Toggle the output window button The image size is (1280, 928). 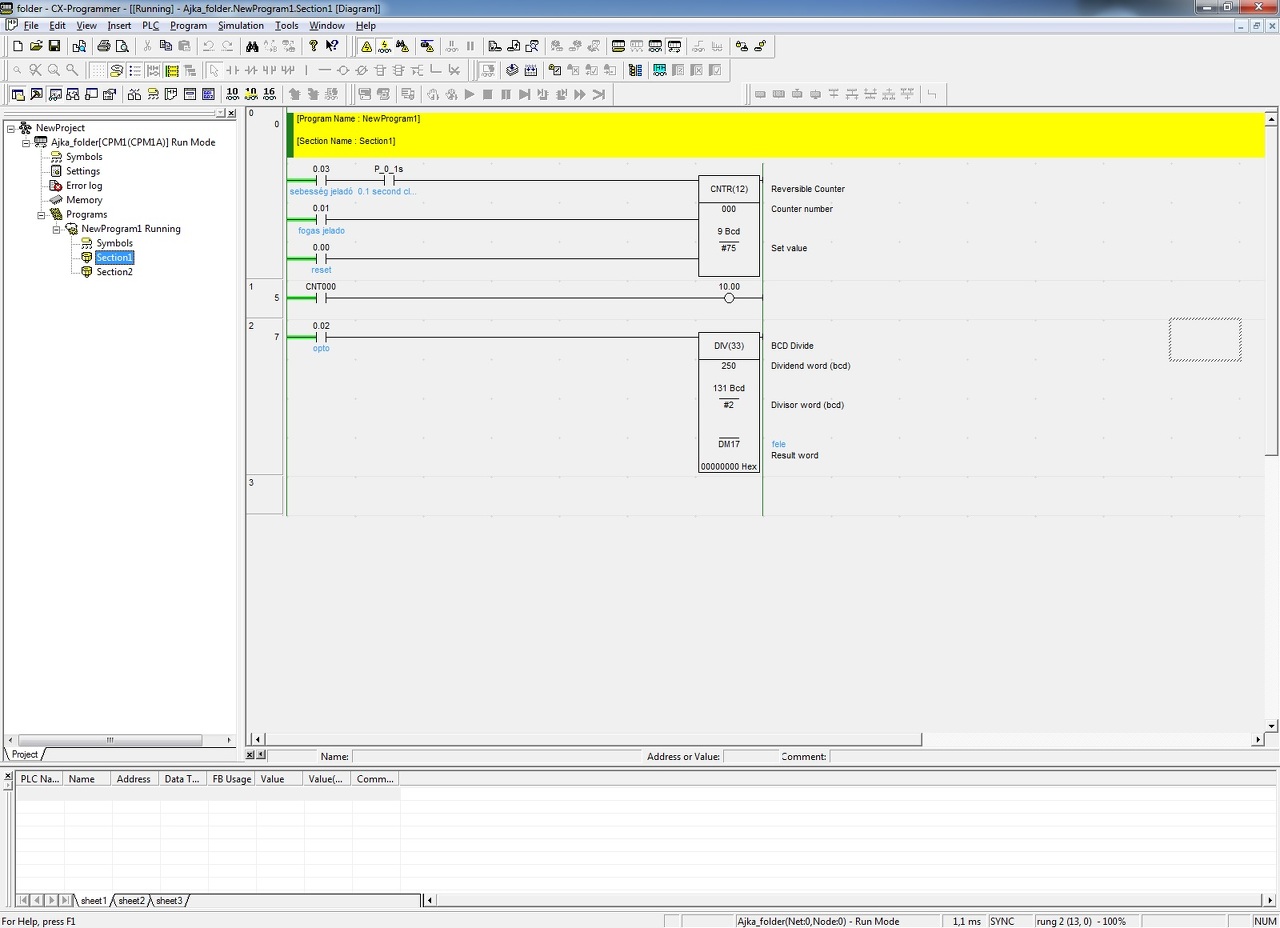[36, 94]
